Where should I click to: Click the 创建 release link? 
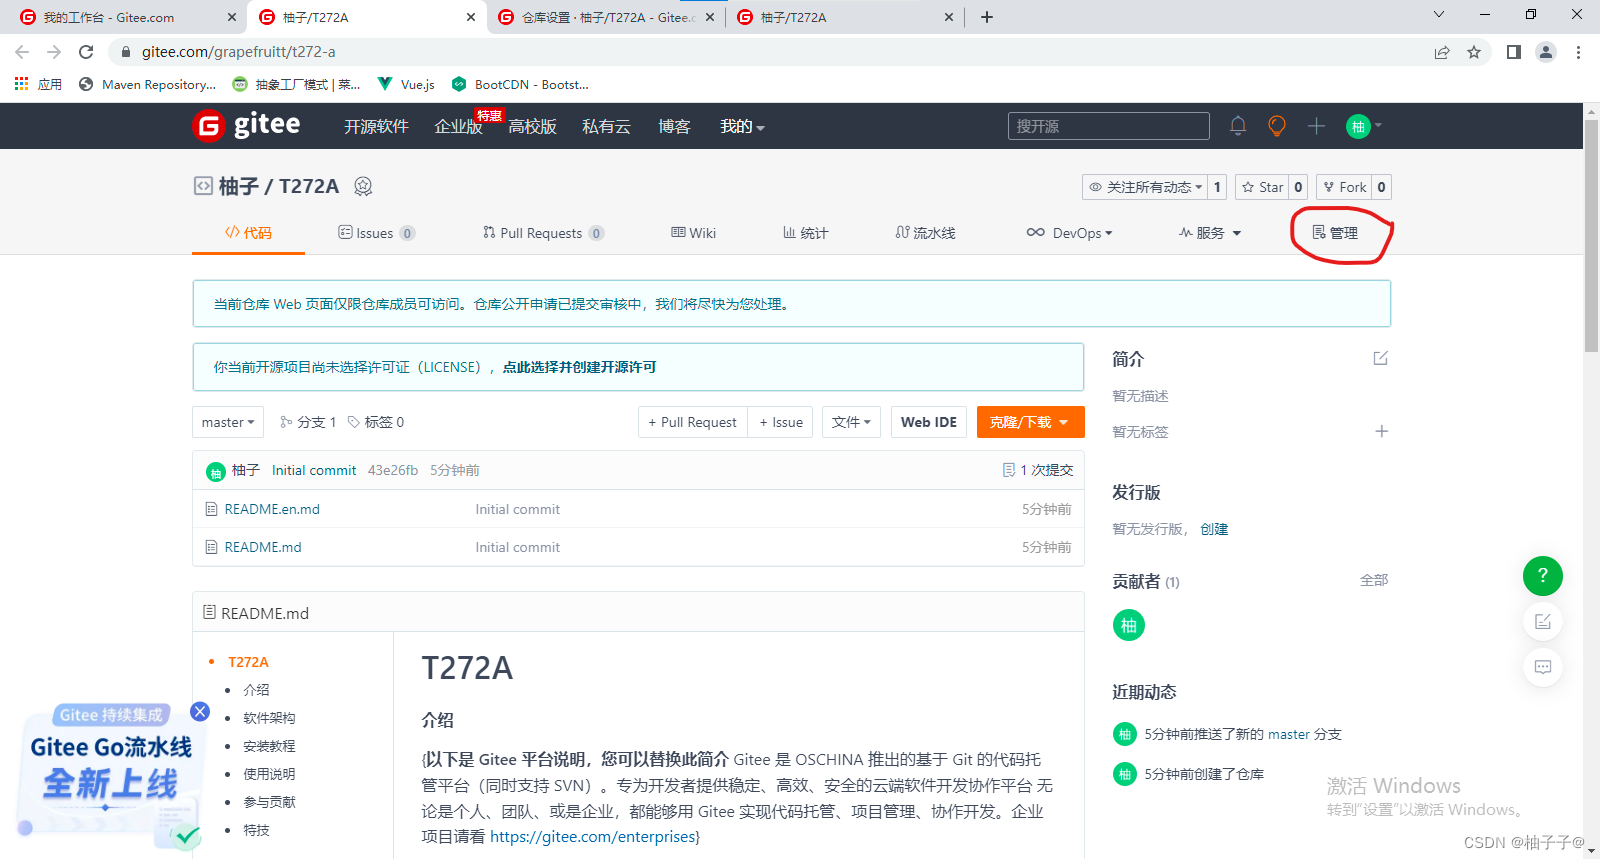(1214, 529)
